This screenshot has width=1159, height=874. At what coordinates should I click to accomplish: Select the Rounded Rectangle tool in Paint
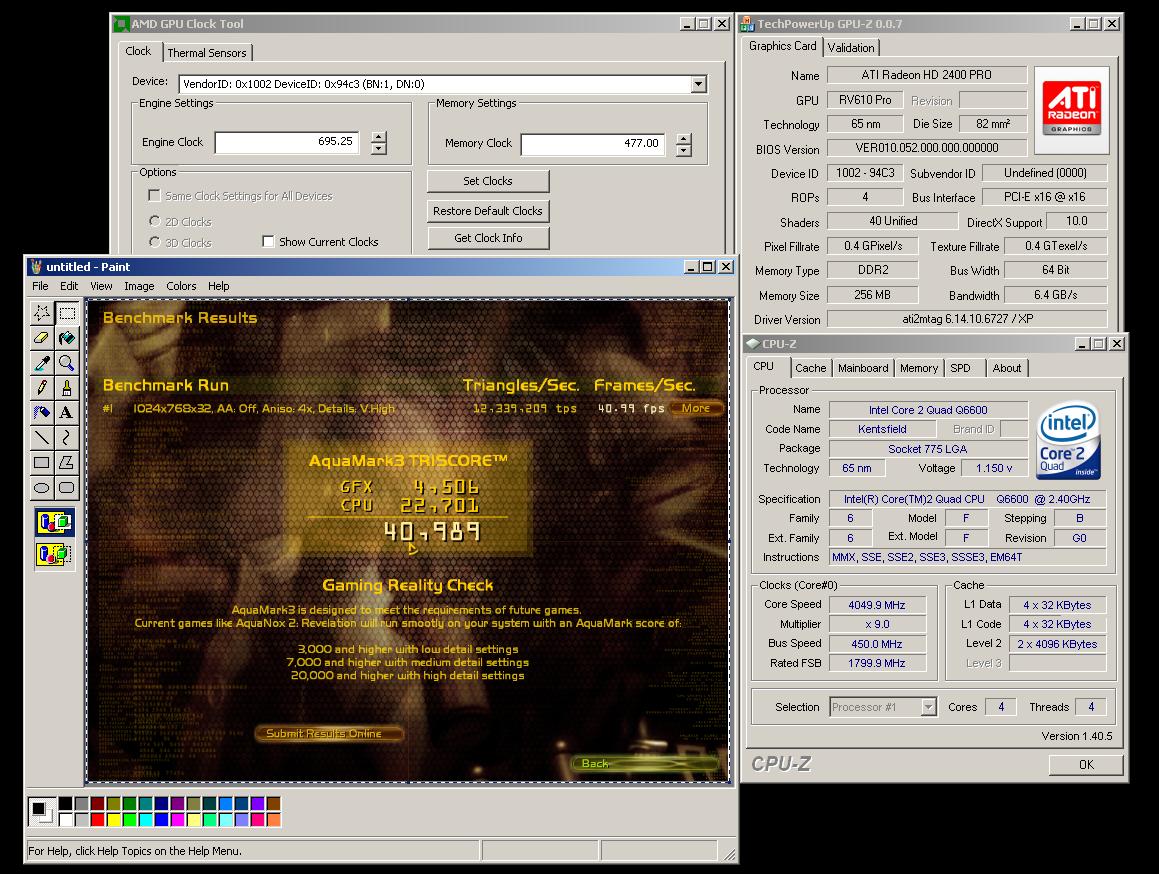point(67,487)
